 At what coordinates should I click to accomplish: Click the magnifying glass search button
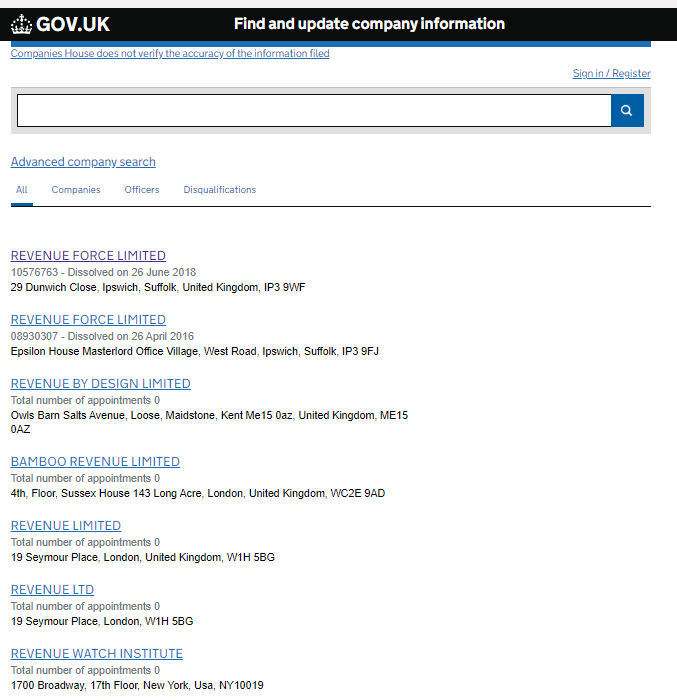[x=627, y=111]
